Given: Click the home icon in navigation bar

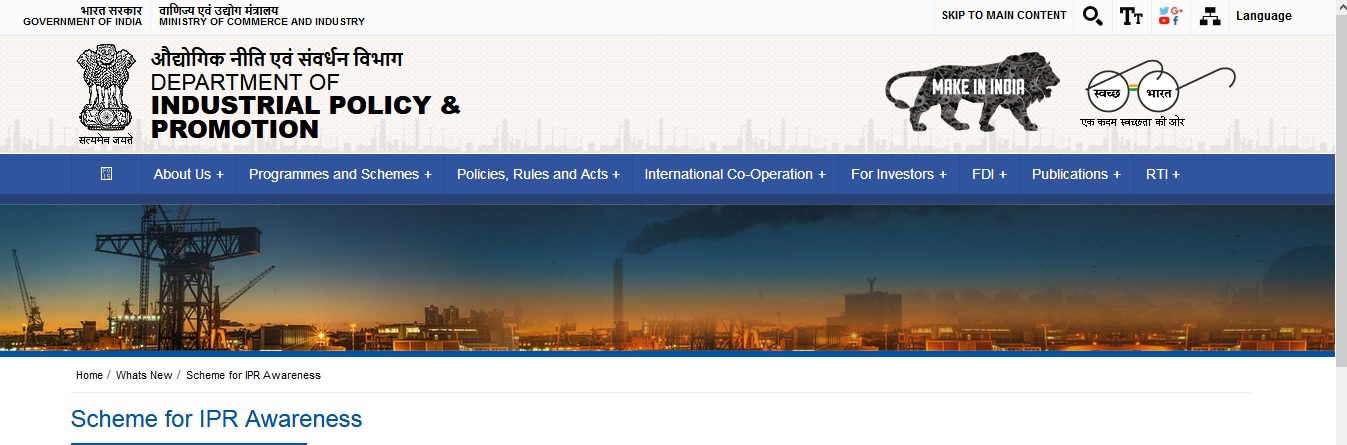Looking at the screenshot, I should point(107,174).
